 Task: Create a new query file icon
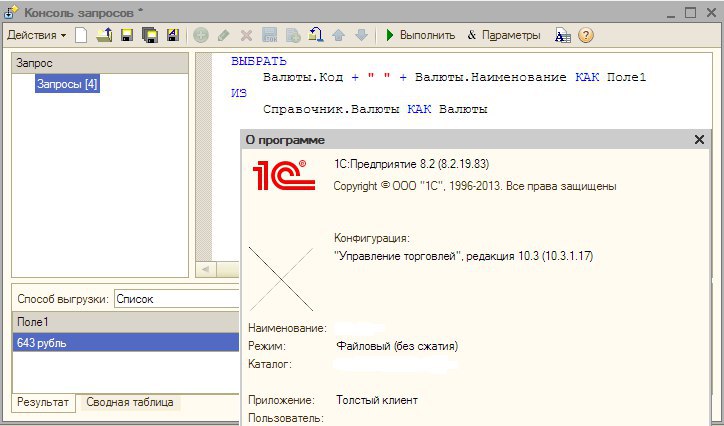point(81,35)
